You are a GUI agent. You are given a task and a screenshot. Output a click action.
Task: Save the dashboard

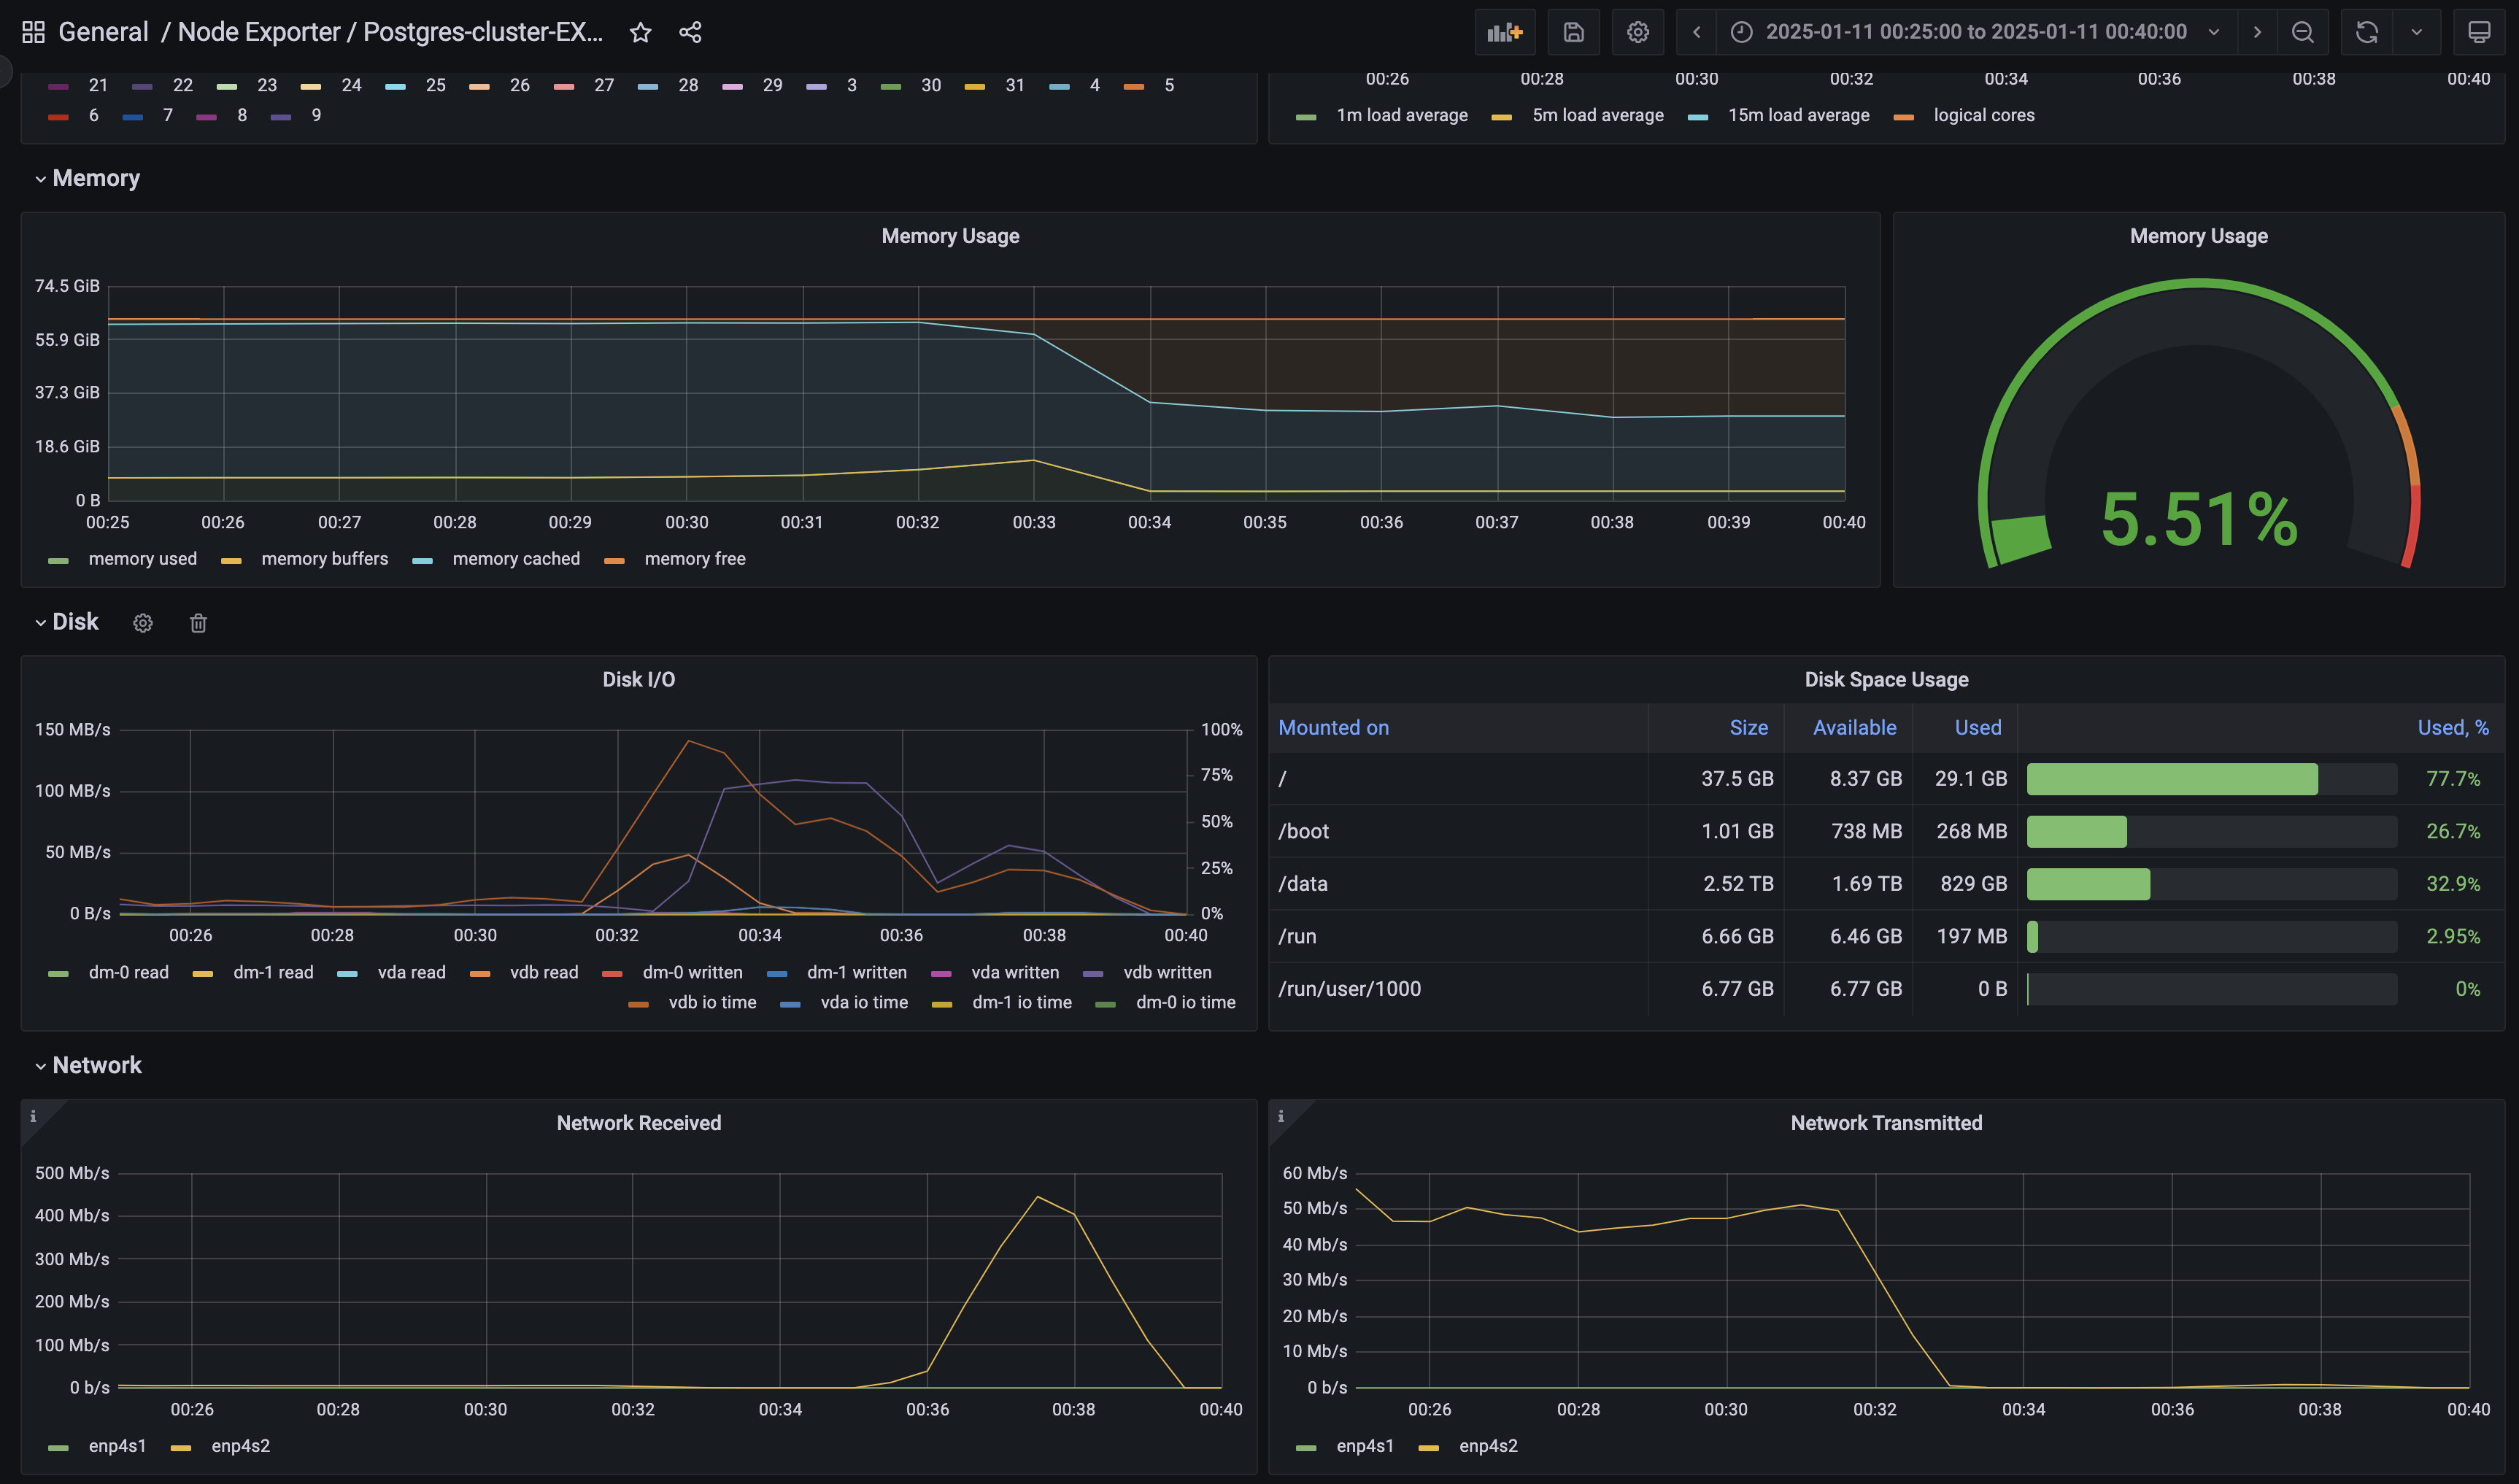[1573, 32]
